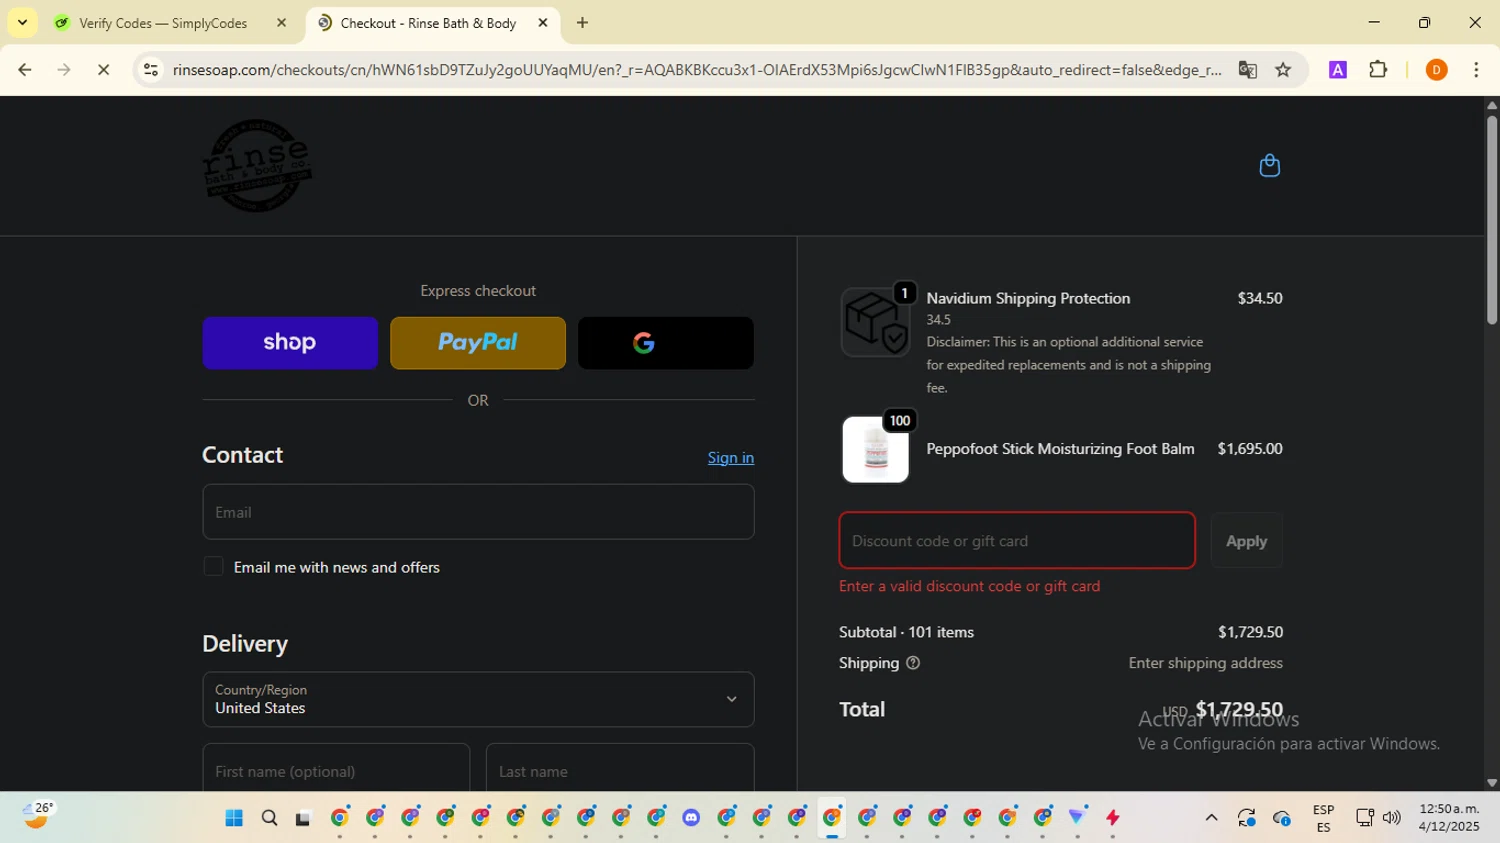Open the Chrome profile D avatar

[1436, 70]
